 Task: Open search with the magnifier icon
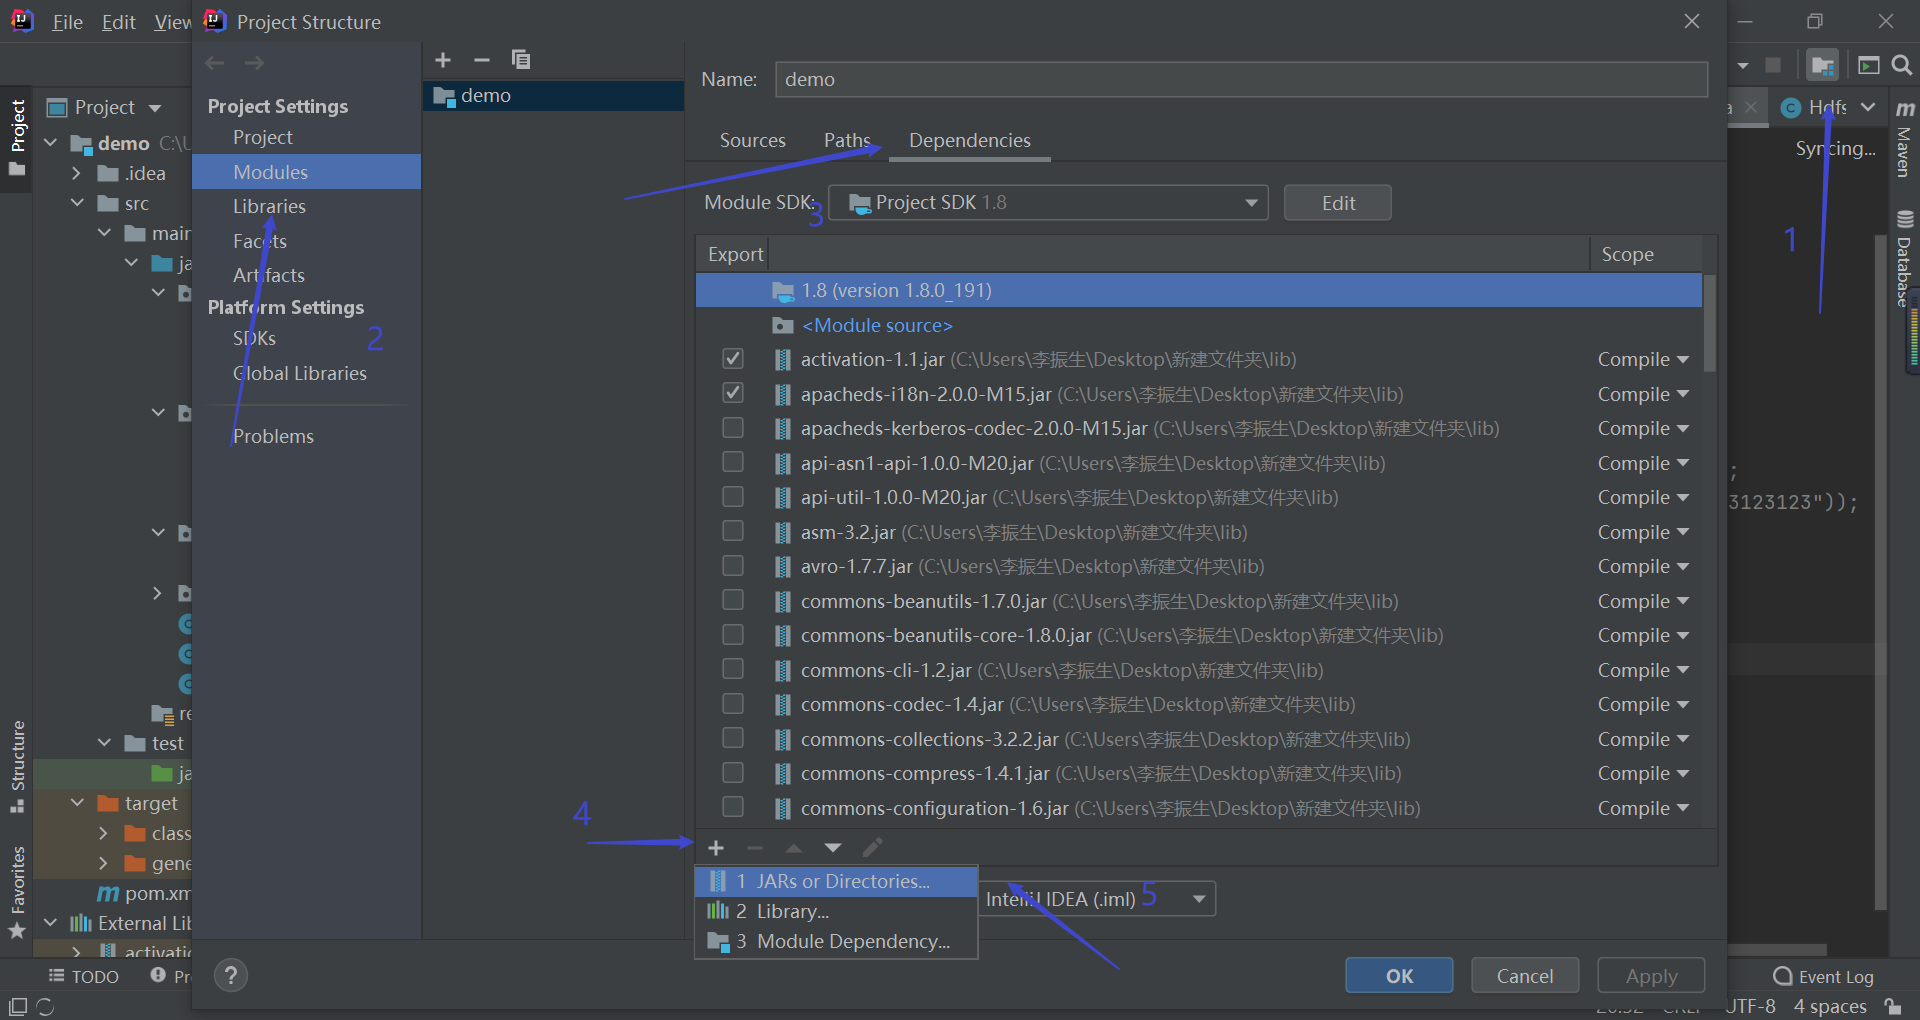[x=1902, y=65]
